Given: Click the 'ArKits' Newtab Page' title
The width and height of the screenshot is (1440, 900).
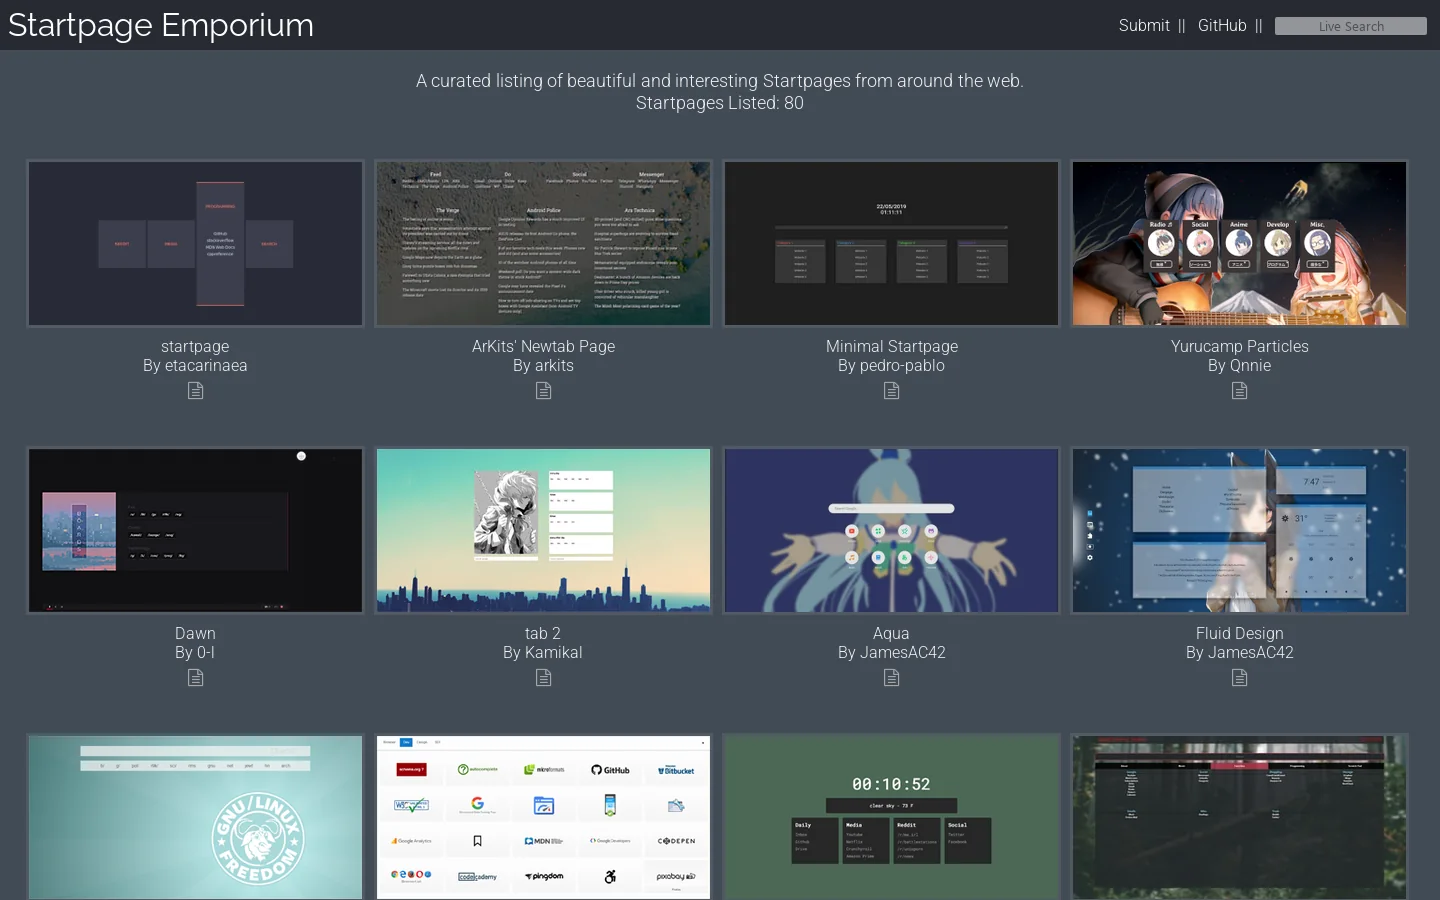Looking at the screenshot, I should pyautogui.click(x=543, y=346).
